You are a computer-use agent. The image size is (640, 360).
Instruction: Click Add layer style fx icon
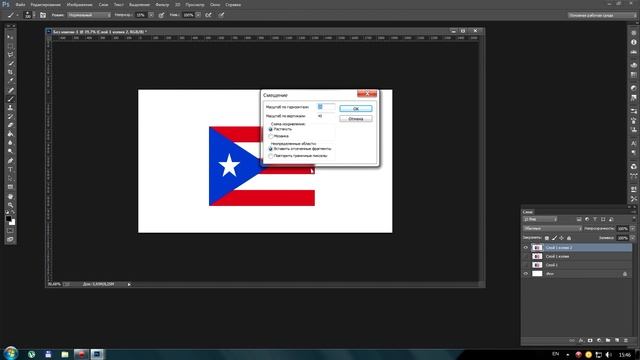[581, 340]
